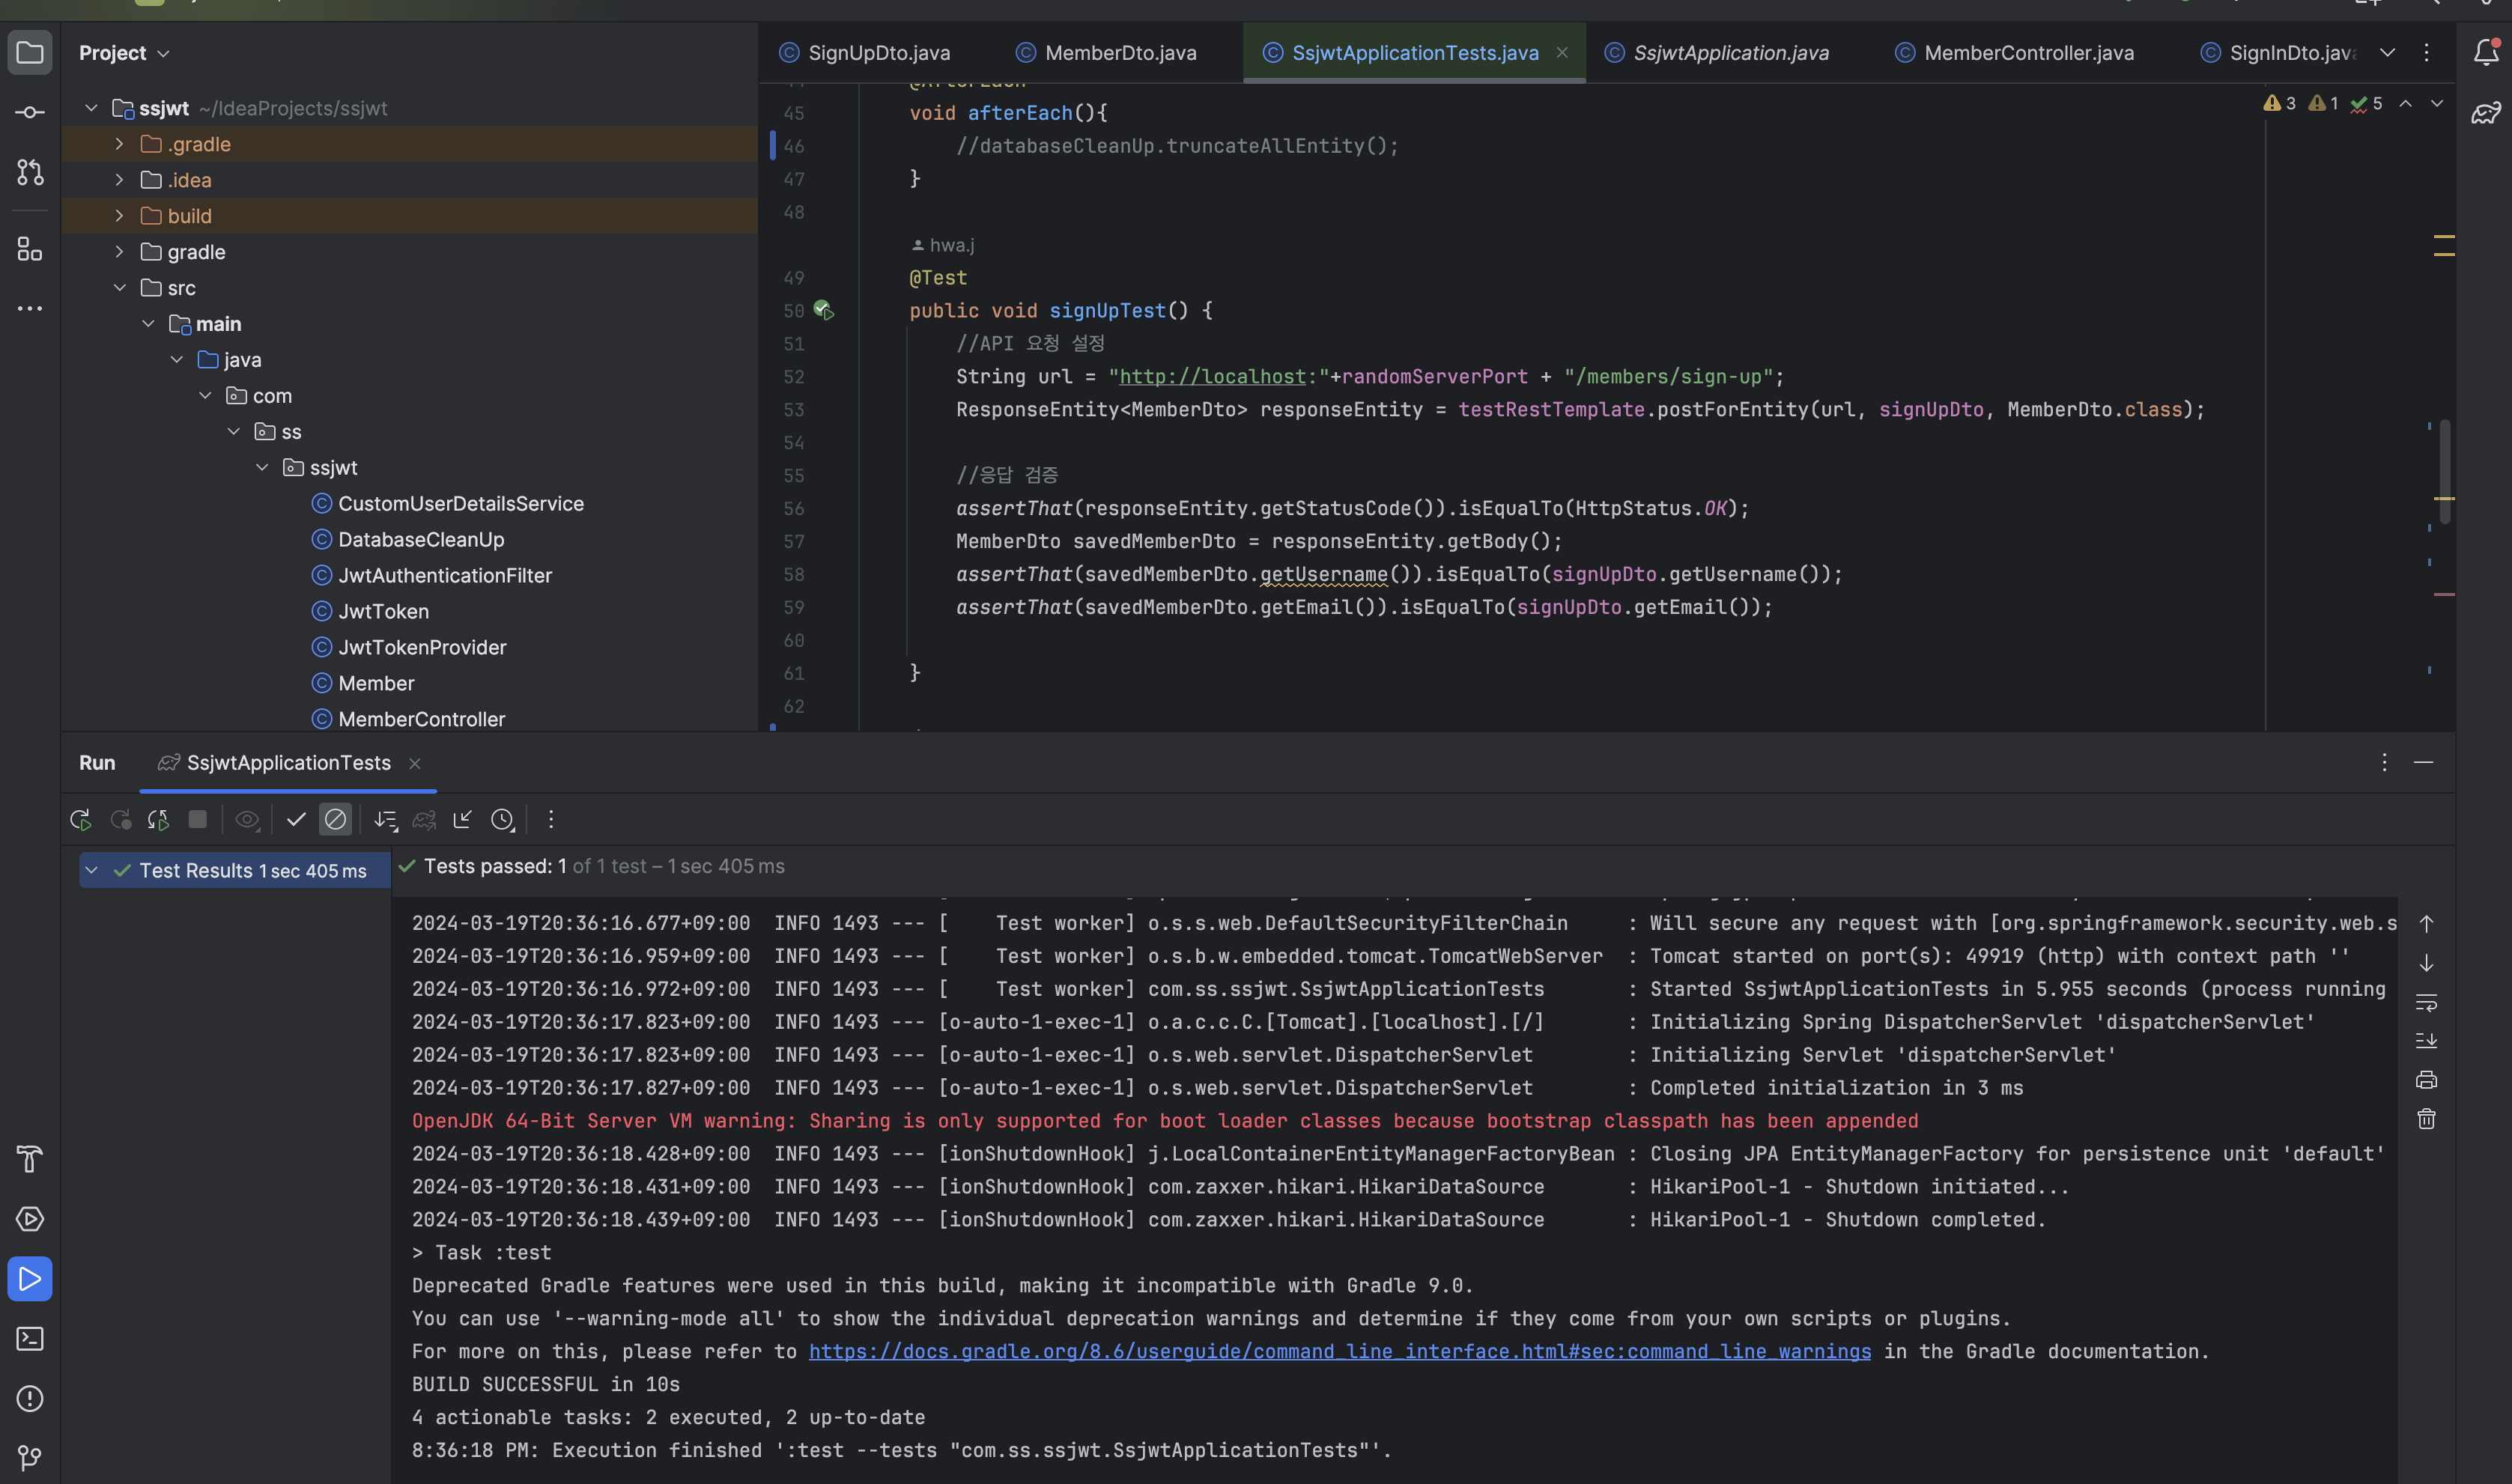
Task: Open the Notifications bell panel
Action: point(2486,52)
